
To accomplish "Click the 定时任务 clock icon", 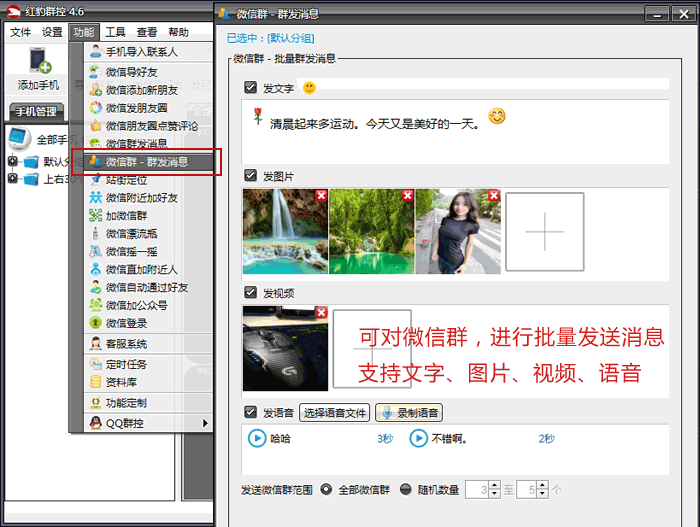I will [x=96, y=364].
